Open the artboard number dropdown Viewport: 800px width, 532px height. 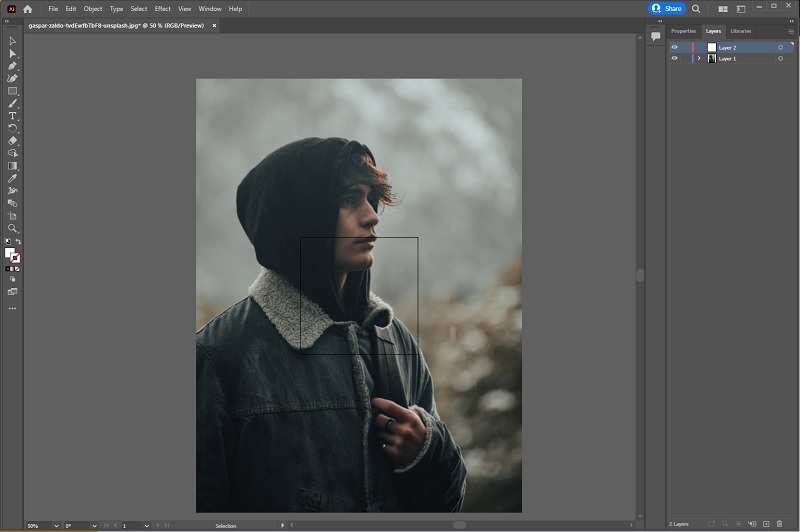coord(146,525)
